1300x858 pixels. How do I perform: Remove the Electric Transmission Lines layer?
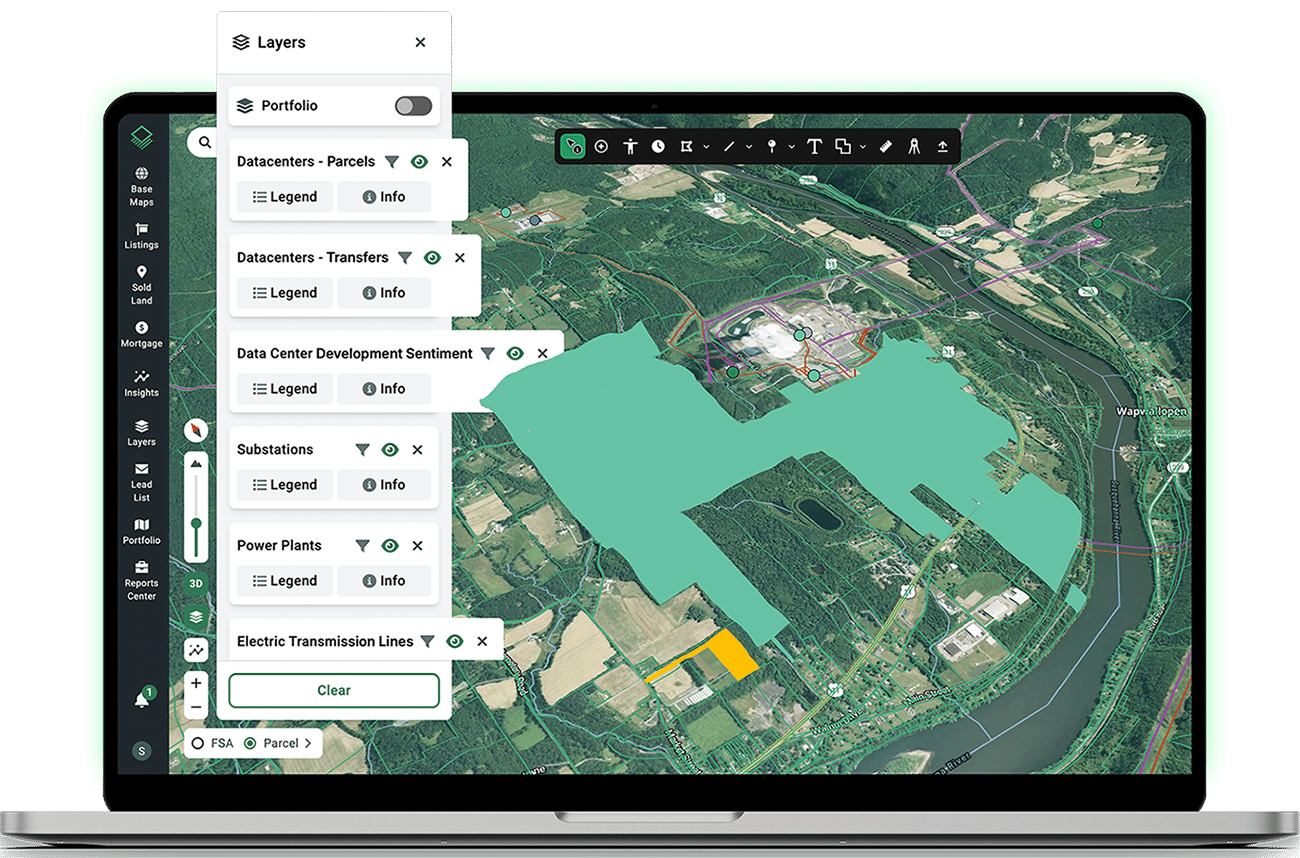pos(482,641)
